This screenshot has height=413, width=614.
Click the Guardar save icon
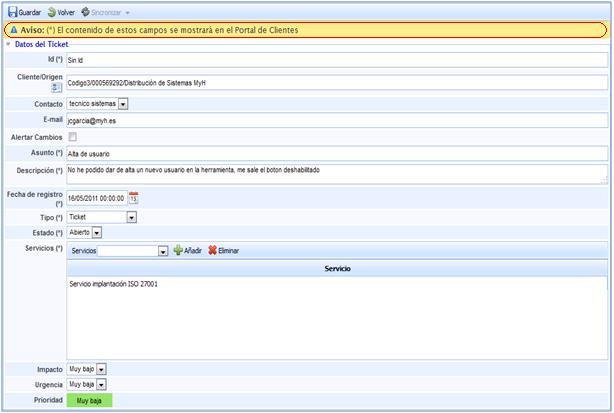11,12
